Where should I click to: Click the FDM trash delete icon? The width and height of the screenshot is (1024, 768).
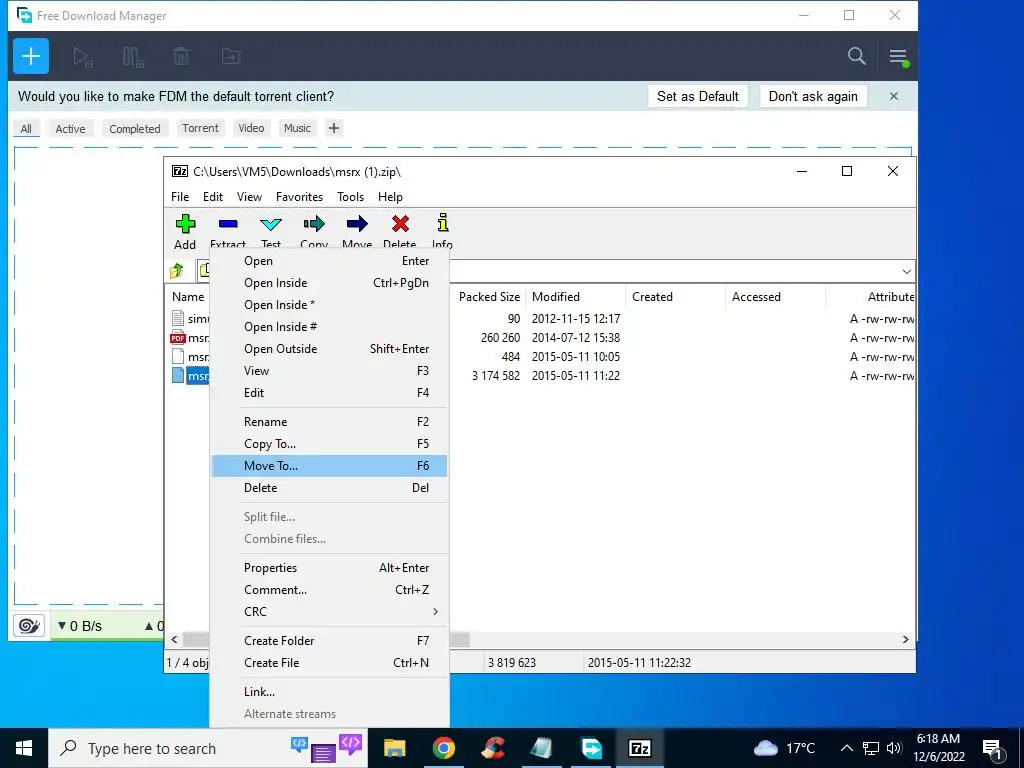[181, 57]
